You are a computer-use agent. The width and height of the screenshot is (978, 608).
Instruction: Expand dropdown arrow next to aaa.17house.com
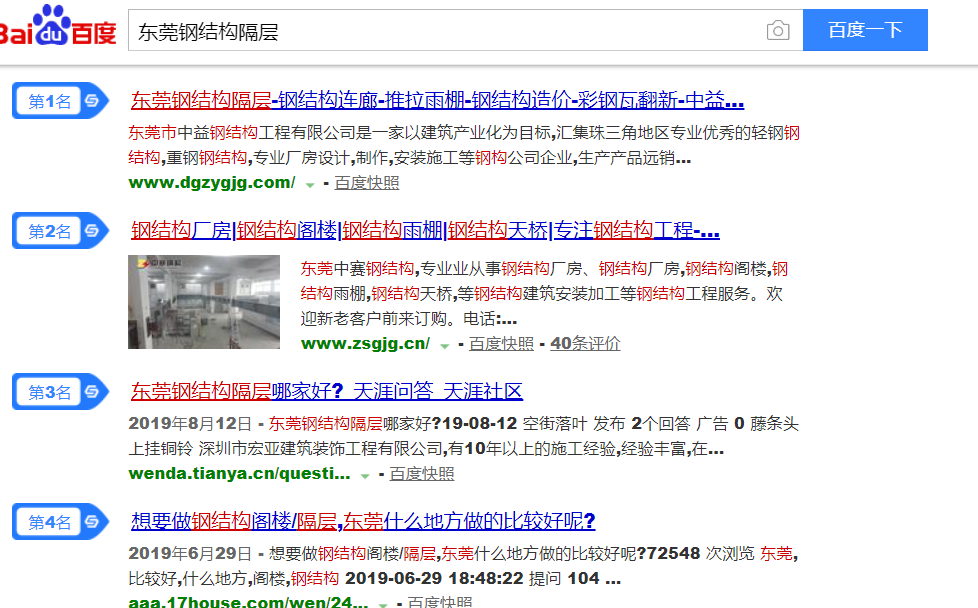click(x=383, y=604)
